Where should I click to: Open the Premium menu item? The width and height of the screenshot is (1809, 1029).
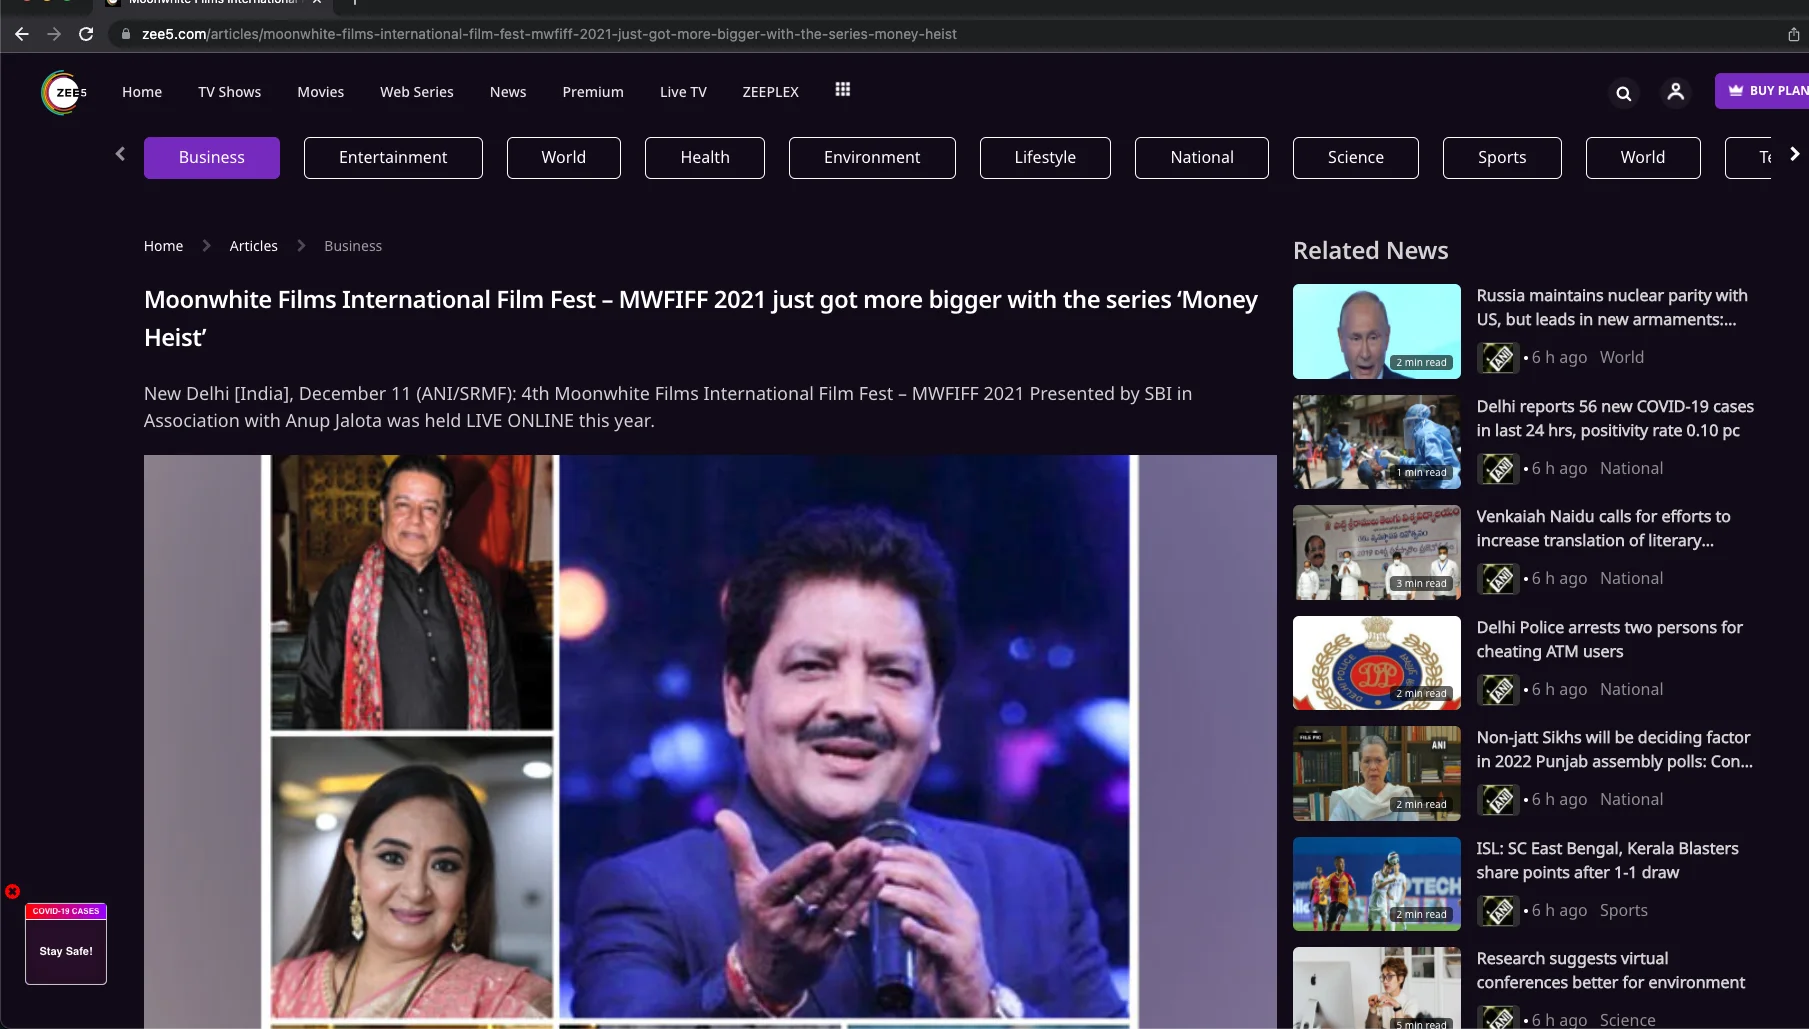(593, 92)
